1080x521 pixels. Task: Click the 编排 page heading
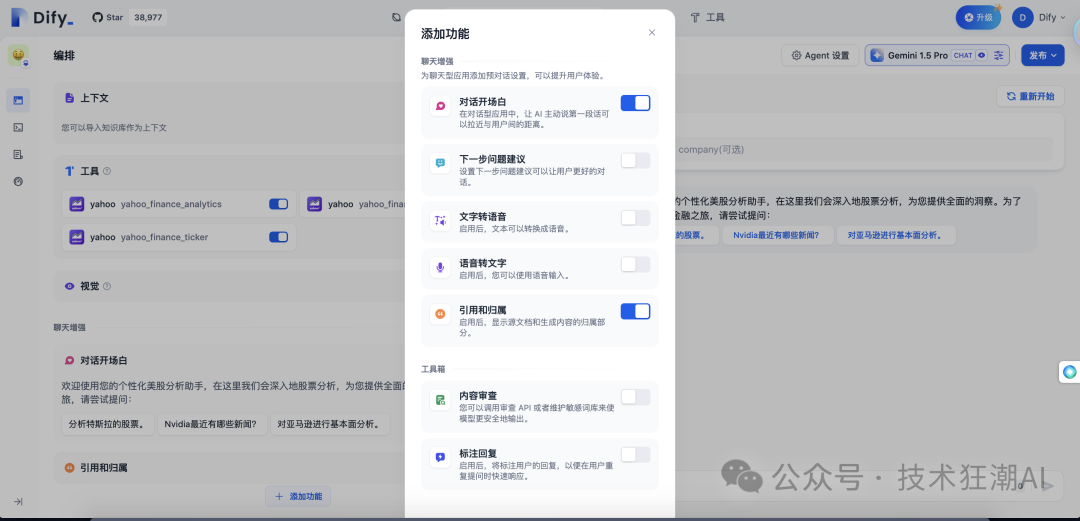[64, 56]
